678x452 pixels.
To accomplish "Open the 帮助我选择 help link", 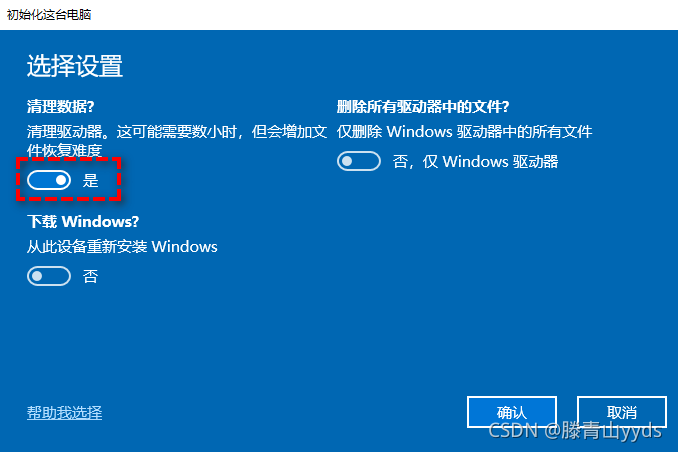I will (x=64, y=413).
